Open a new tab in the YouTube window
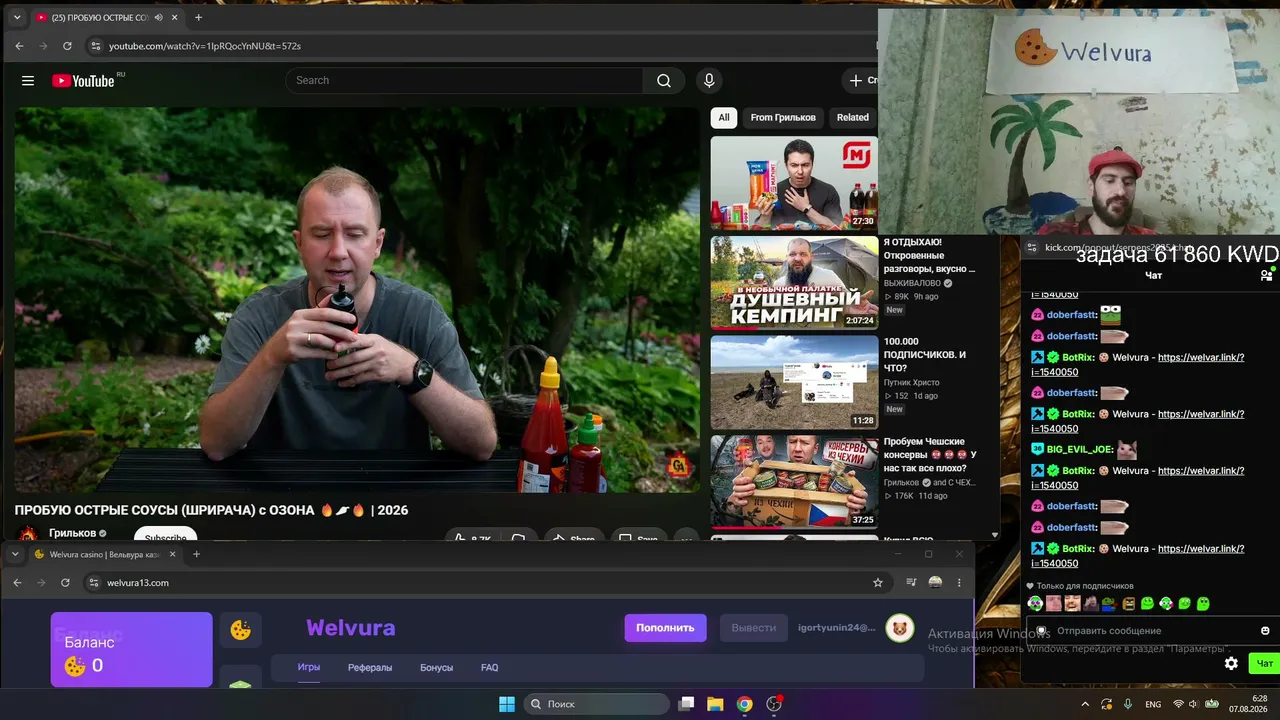Viewport: 1280px width, 720px height. (198, 17)
